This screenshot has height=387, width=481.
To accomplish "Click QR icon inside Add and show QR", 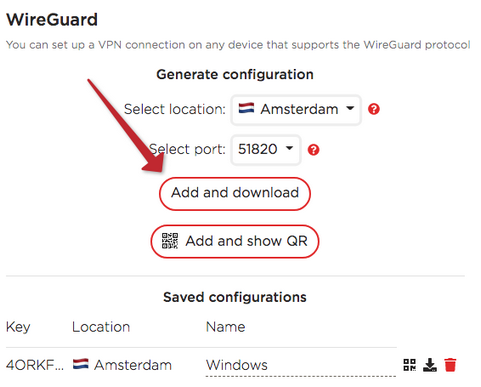I will pyautogui.click(x=170, y=241).
